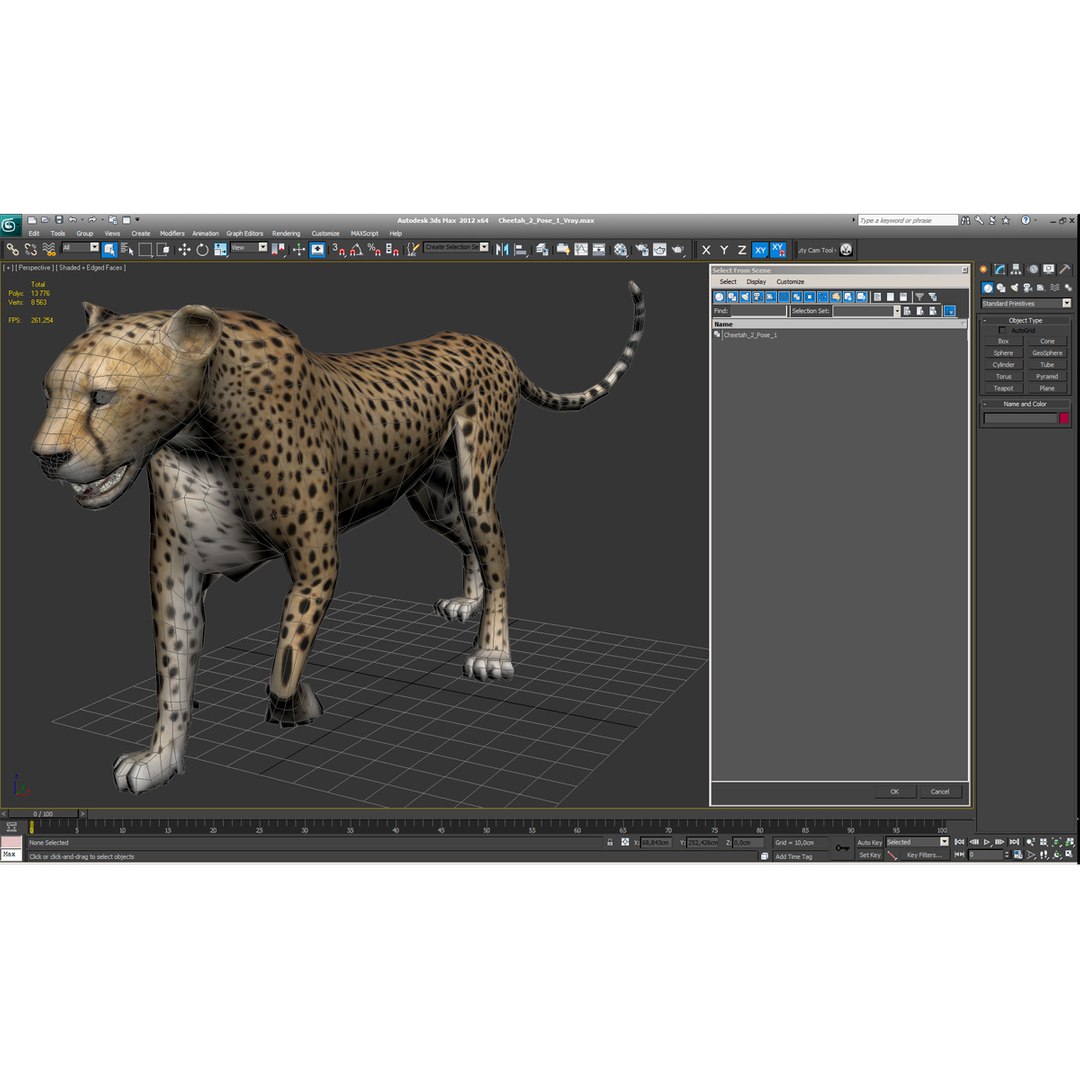Restrict to Z axis

(x=742, y=250)
